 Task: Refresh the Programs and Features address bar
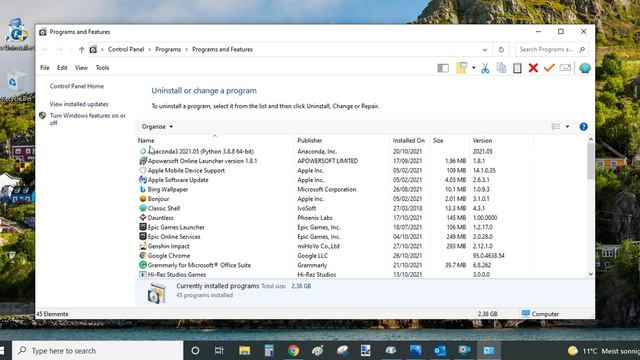click(x=501, y=49)
